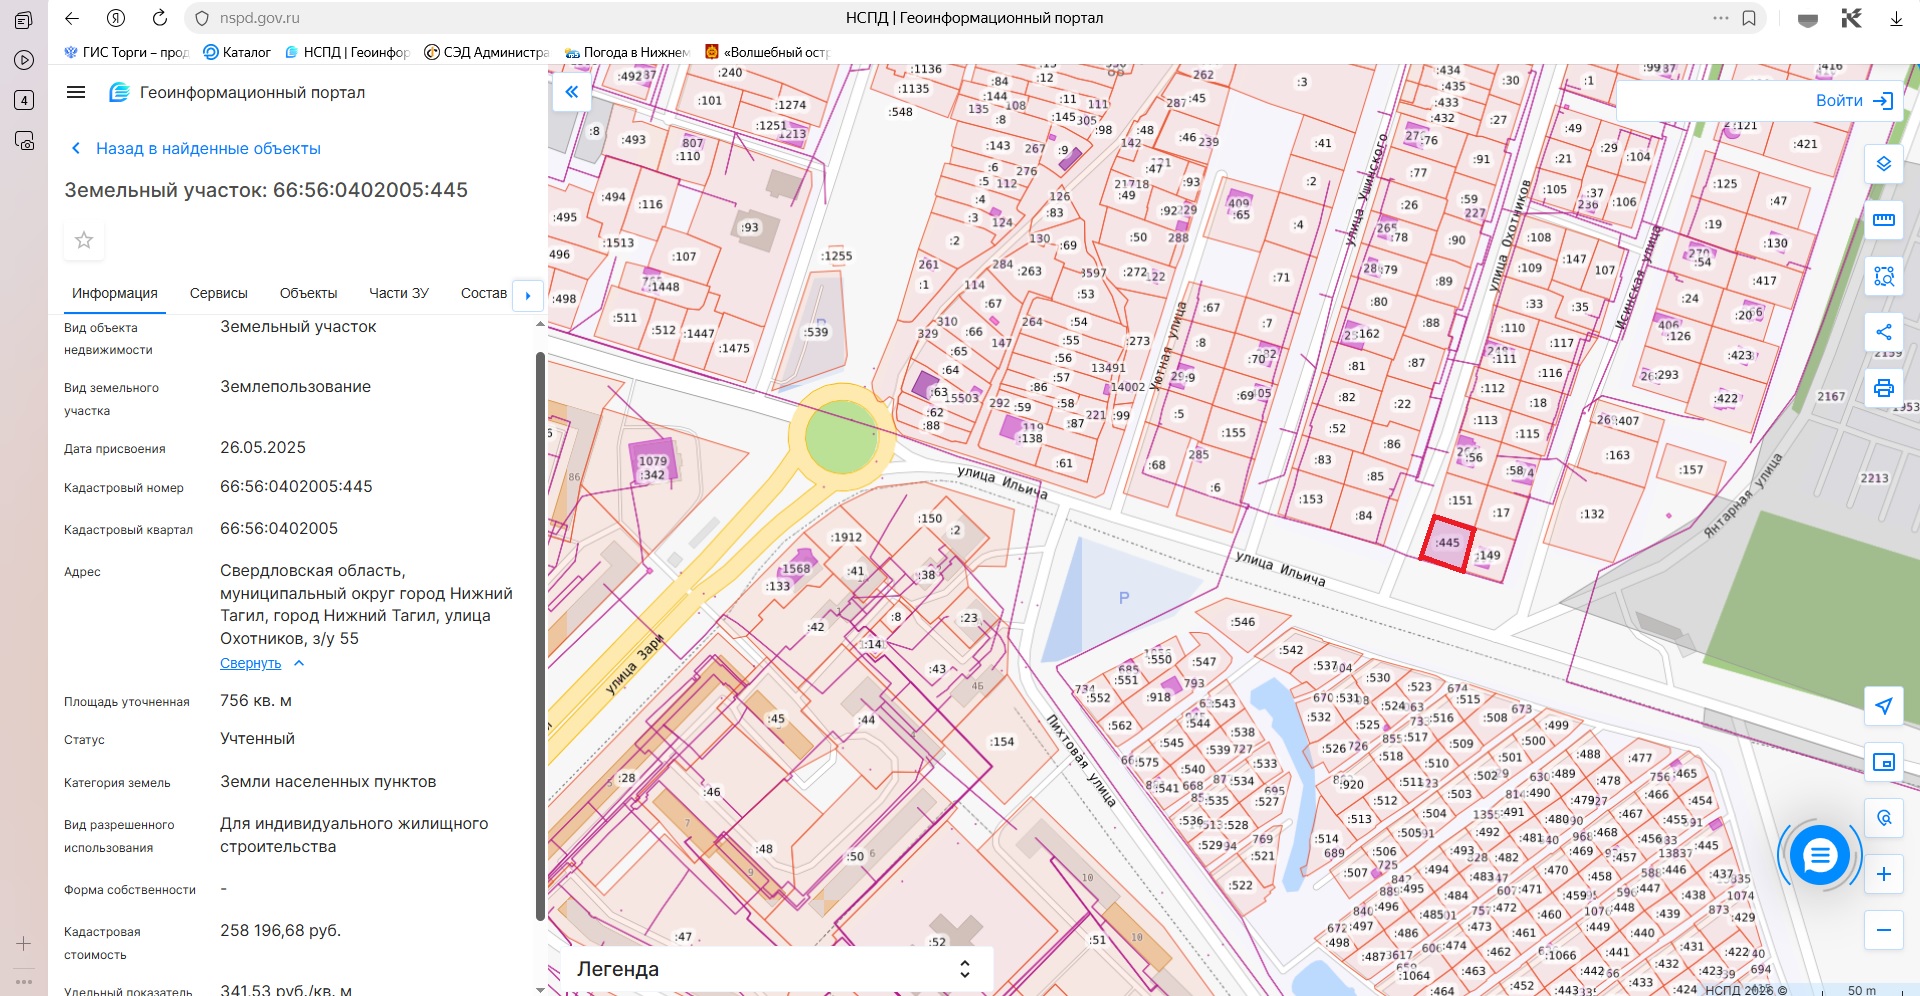1920x996 pixels.
Task: Open the hamburger main menu
Action: (x=76, y=92)
